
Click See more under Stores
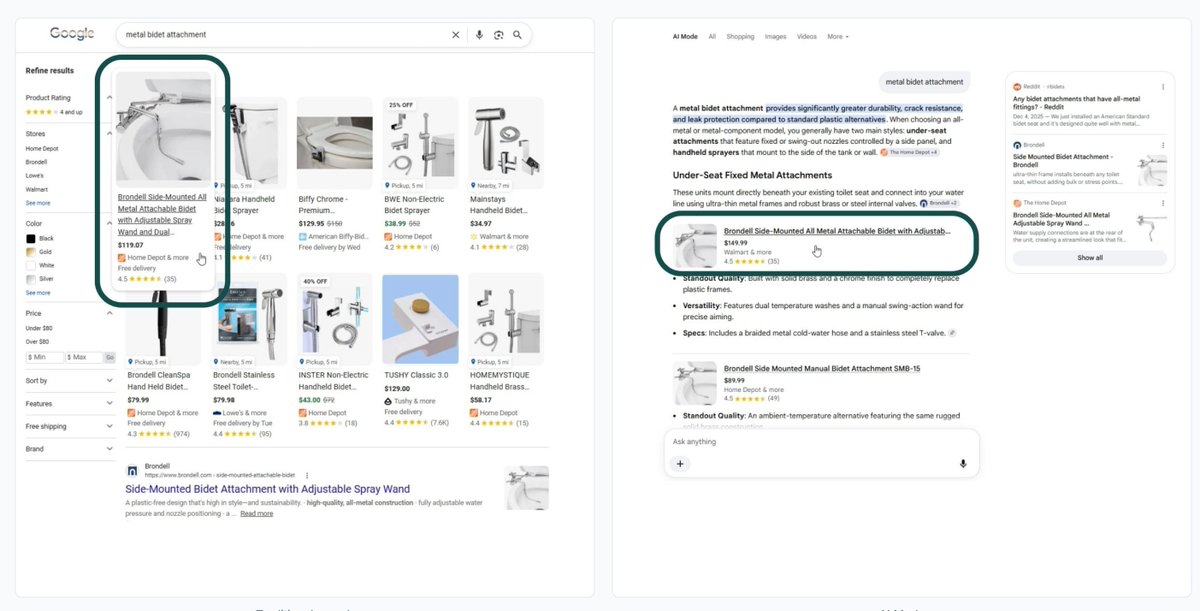(38, 203)
